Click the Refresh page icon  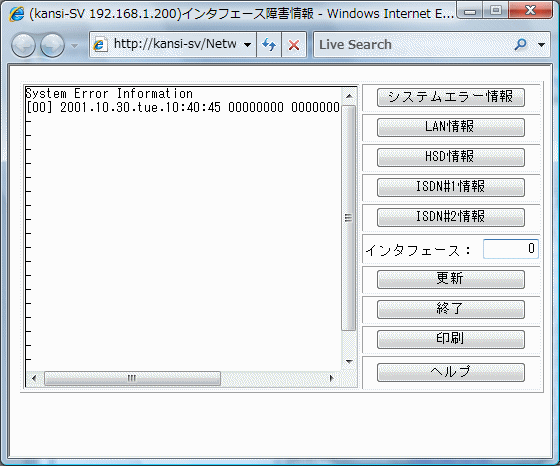pyautogui.click(x=269, y=45)
